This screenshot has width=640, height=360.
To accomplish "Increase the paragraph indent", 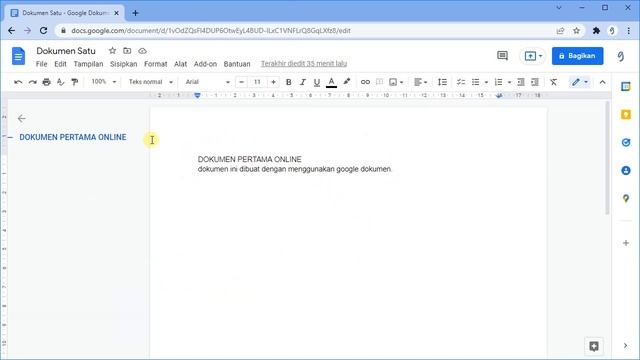I will (535, 82).
